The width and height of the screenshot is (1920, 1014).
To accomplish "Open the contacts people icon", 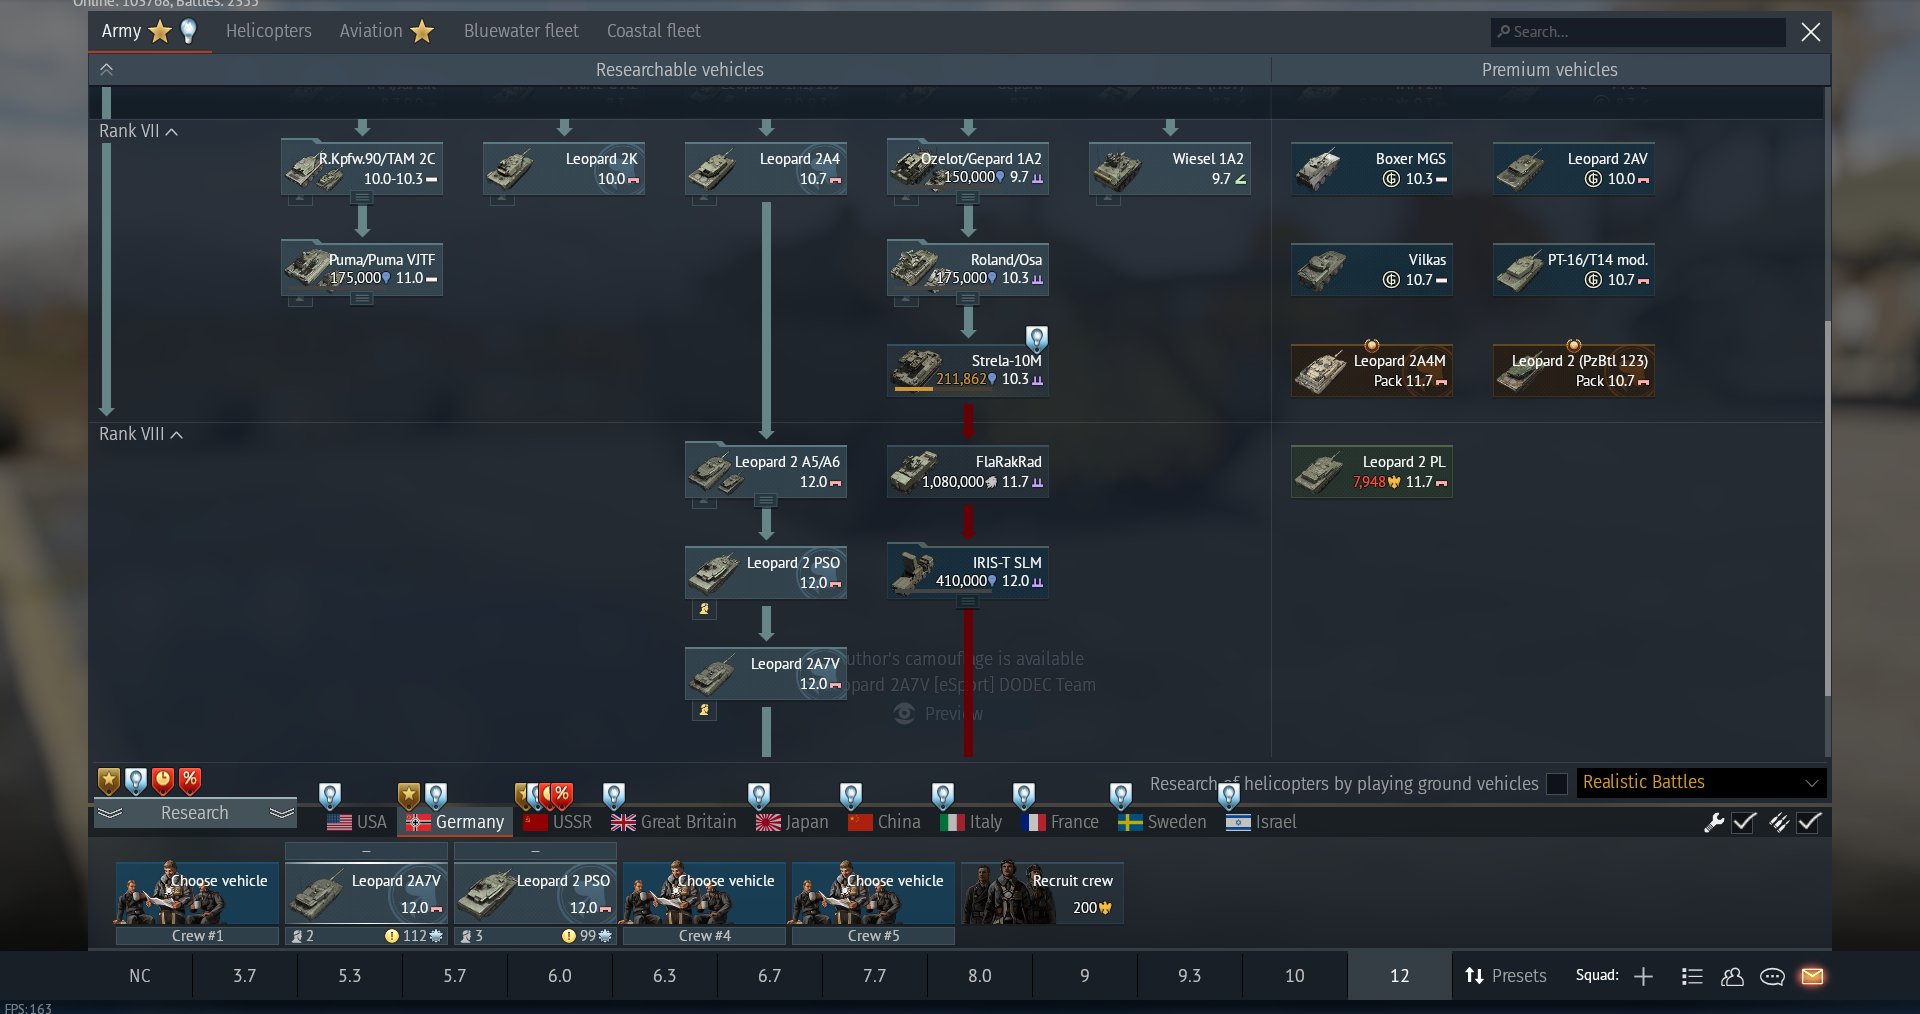I will (x=1732, y=976).
